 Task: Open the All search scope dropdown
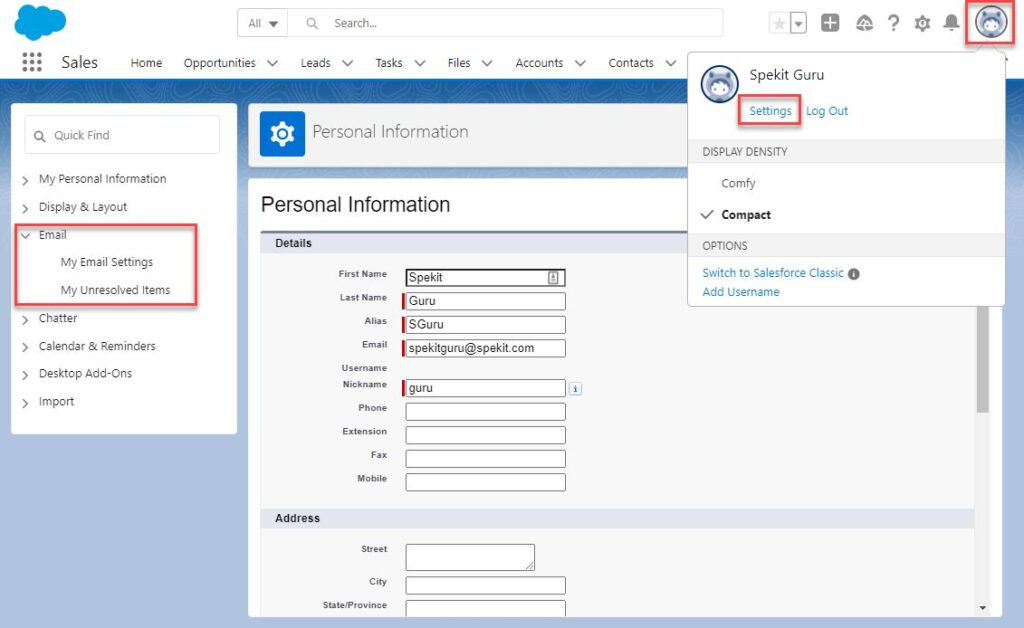tap(263, 24)
